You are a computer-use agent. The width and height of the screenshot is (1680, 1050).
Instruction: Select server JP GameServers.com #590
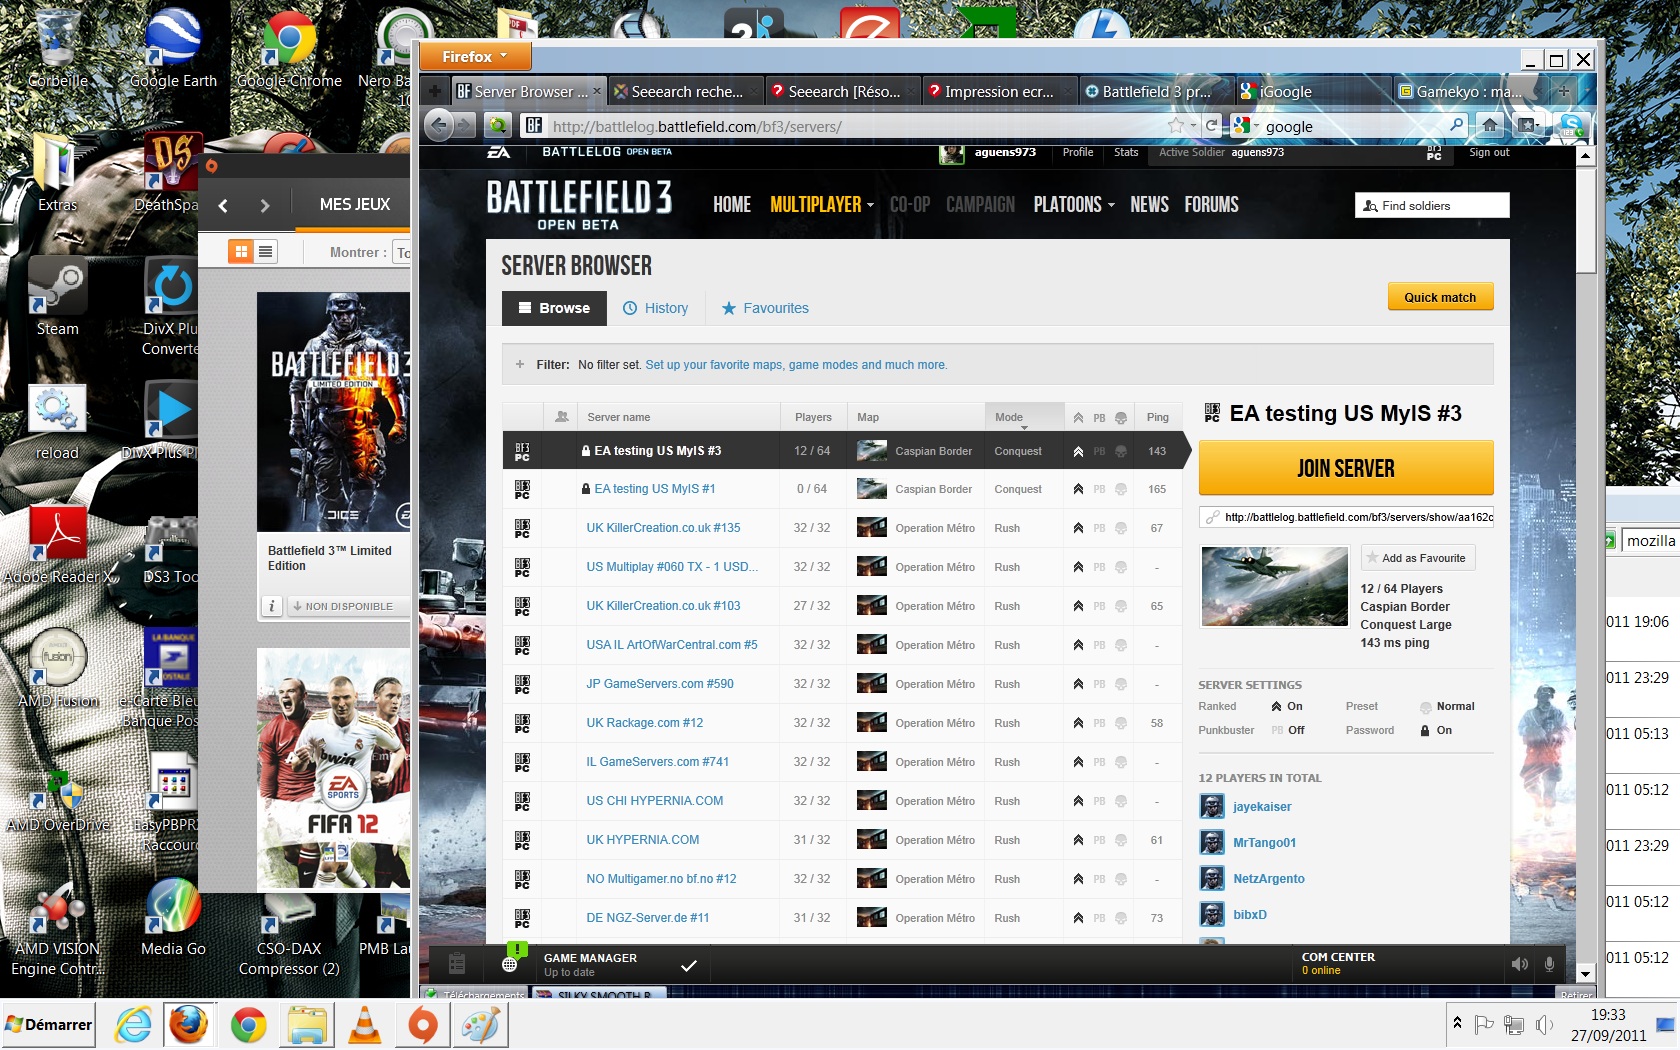point(660,684)
